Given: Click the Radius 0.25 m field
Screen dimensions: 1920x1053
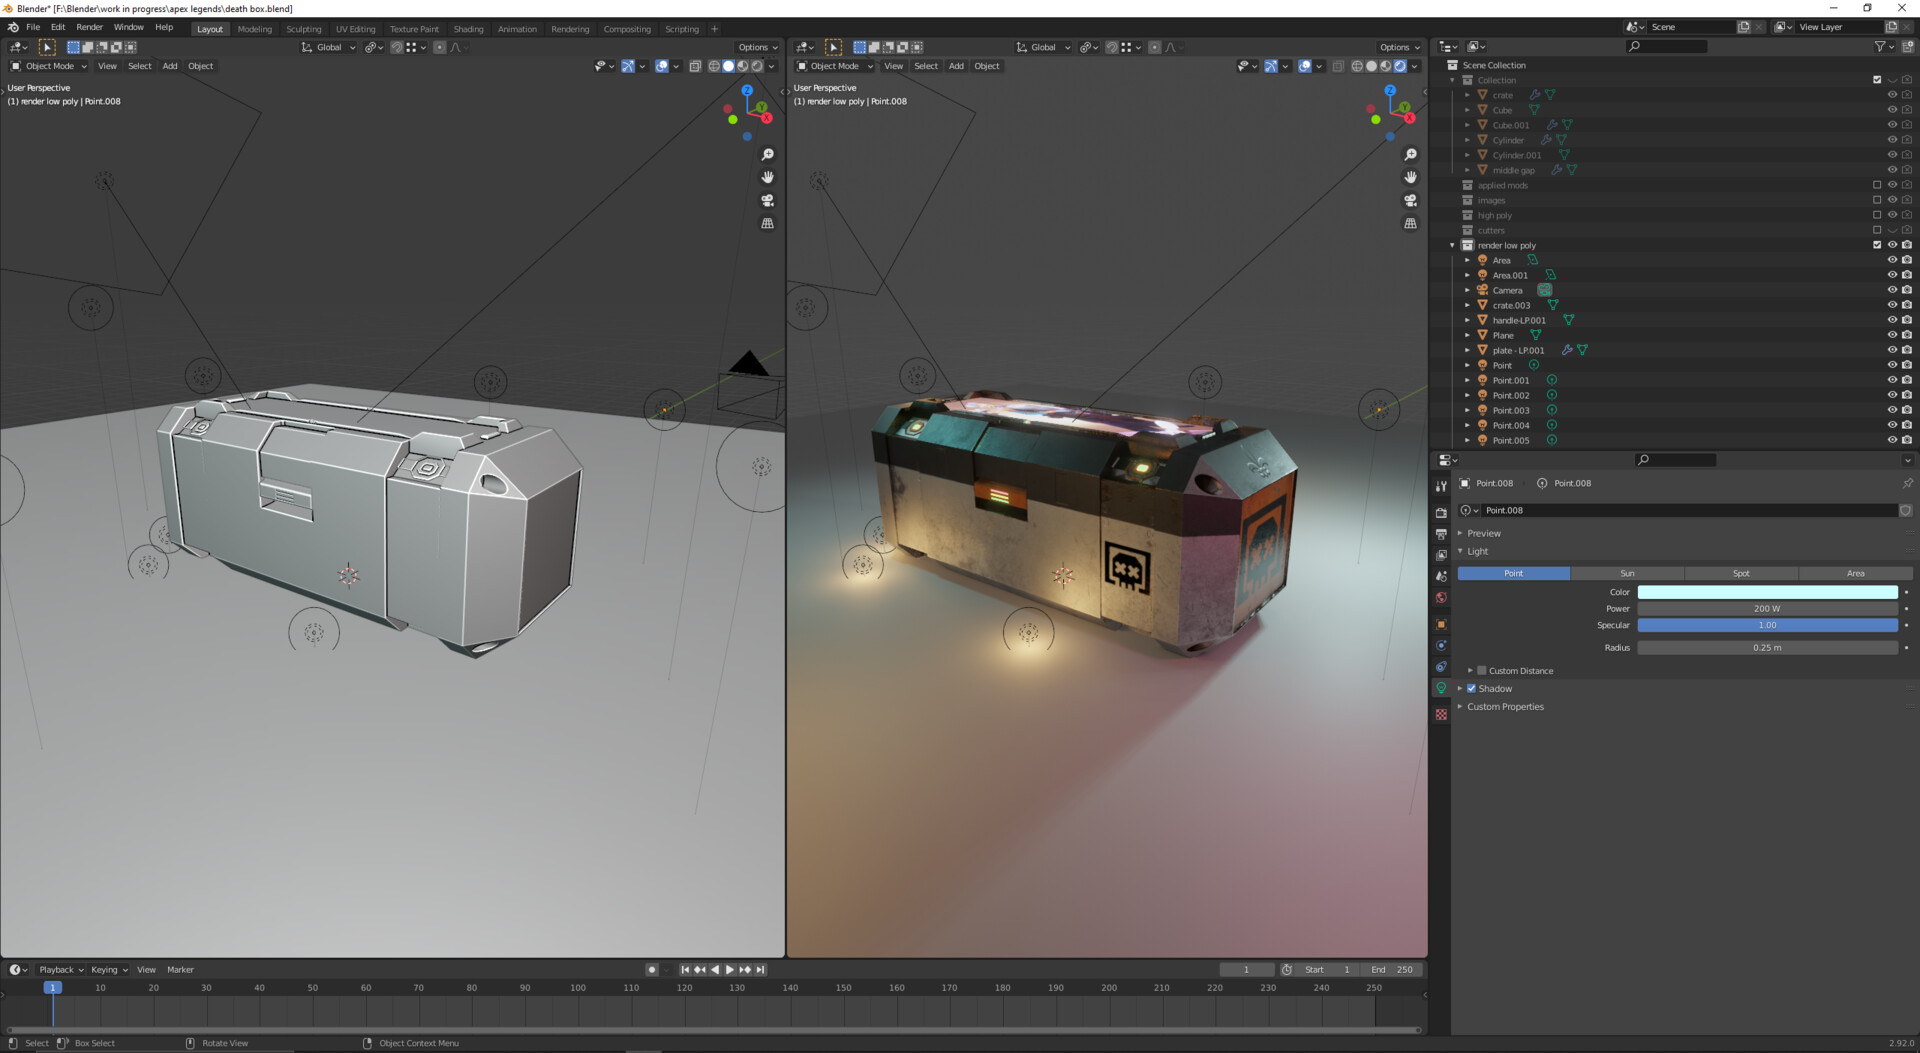Looking at the screenshot, I should tap(1767, 648).
